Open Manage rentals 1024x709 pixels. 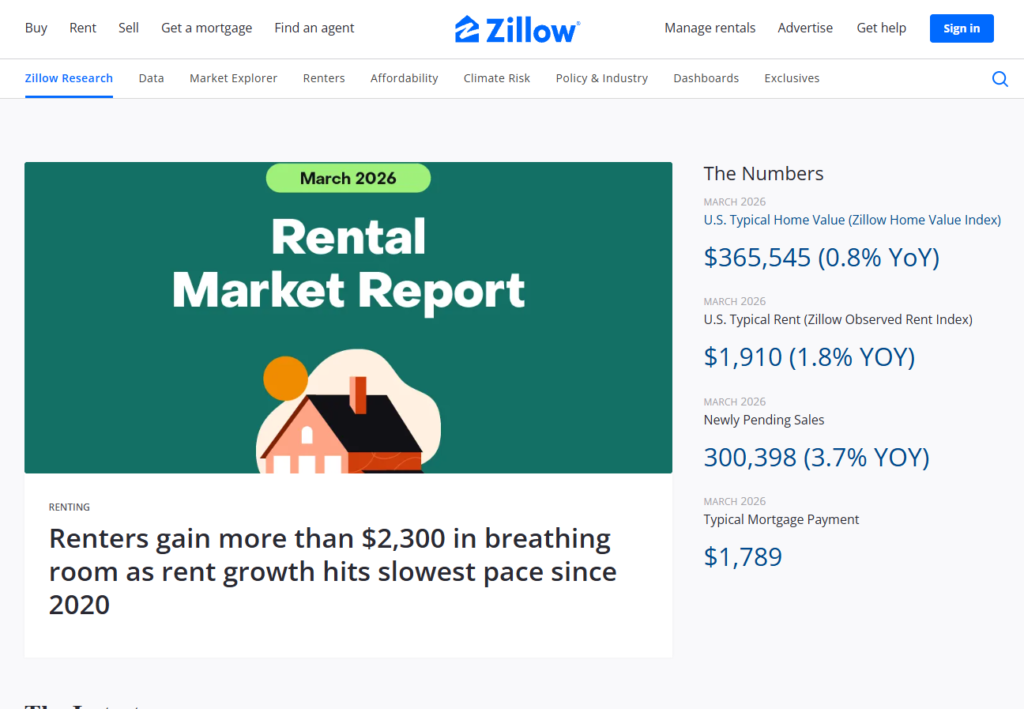click(710, 28)
